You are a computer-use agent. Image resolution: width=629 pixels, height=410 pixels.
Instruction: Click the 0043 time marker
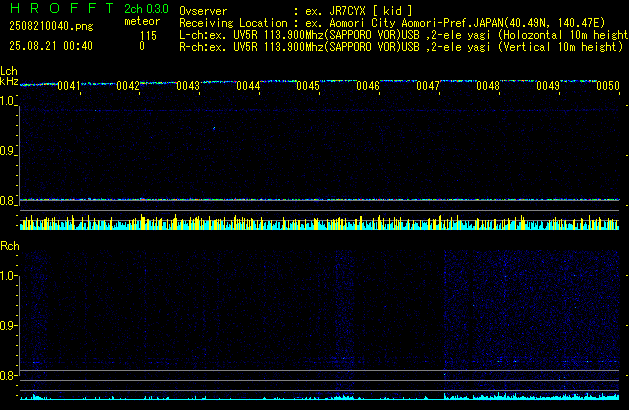pyautogui.click(x=188, y=86)
